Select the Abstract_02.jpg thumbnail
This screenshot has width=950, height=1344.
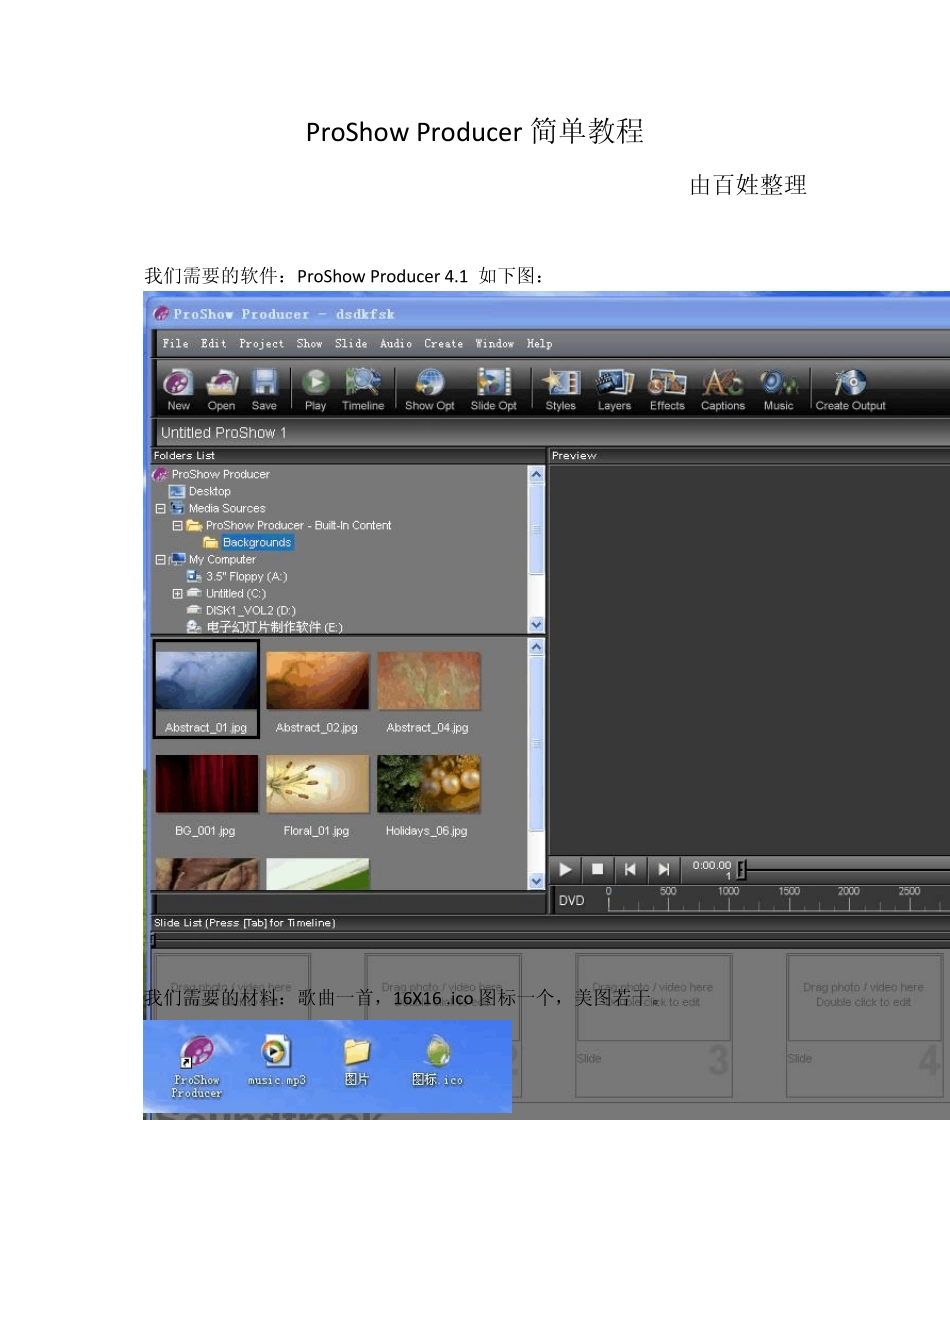(317, 693)
